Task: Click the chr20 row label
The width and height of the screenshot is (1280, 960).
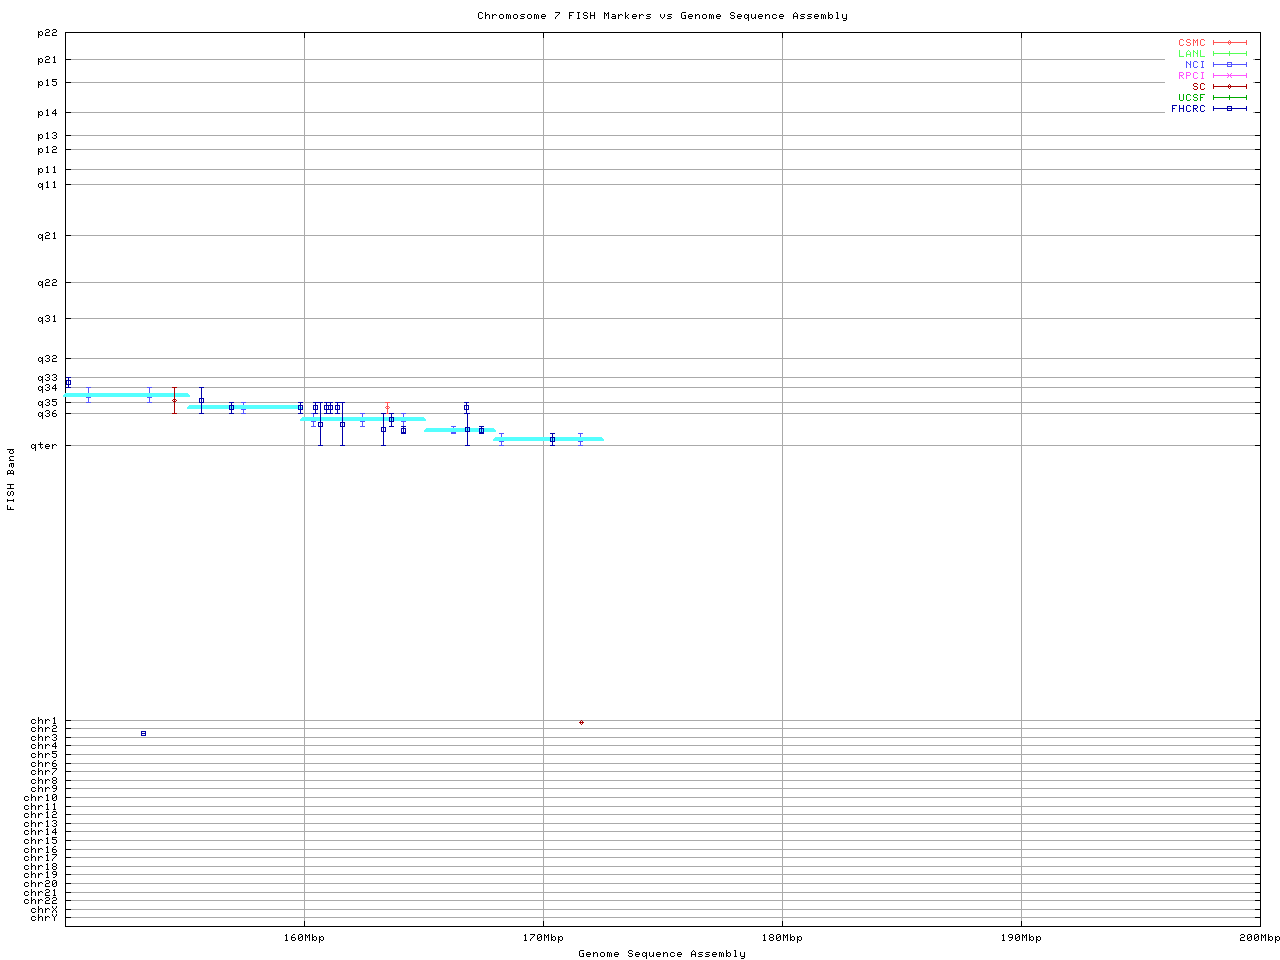Action: point(40,884)
